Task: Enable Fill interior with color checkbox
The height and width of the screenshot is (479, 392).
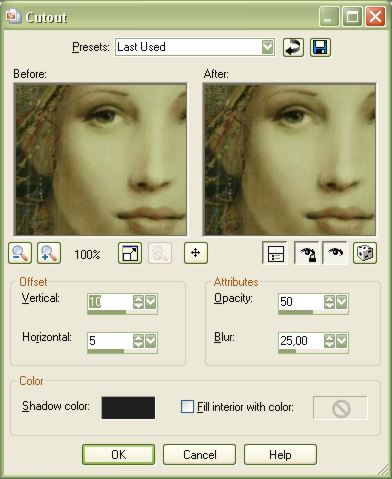Action: click(x=187, y=407)
